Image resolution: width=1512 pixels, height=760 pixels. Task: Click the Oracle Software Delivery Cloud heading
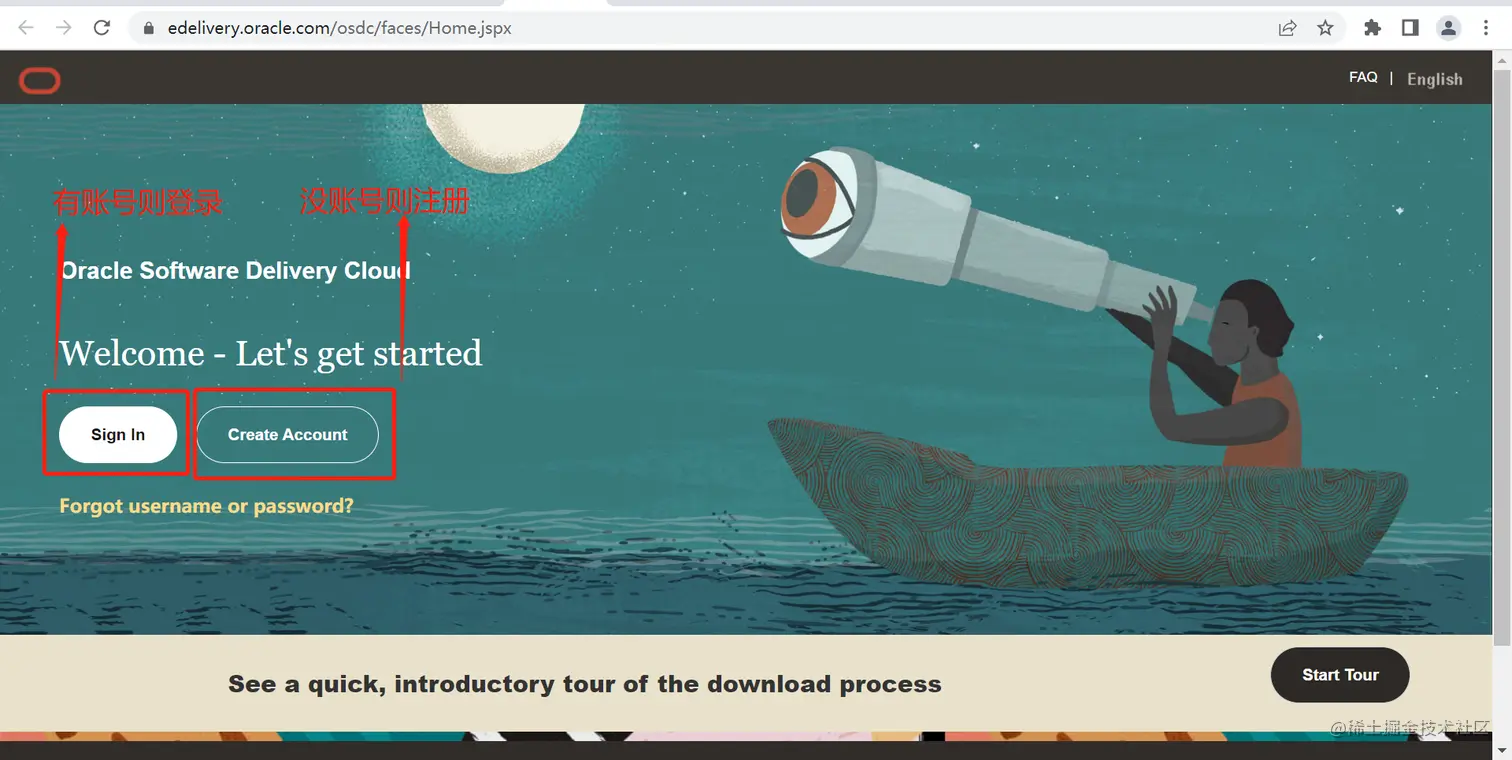[x=235, y=271]
